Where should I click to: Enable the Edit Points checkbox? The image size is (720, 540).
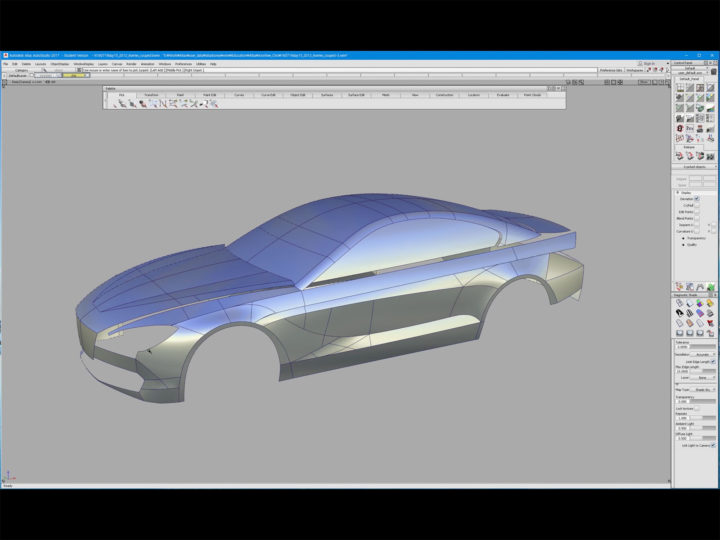pyautogui.click(x=697, y=212)
